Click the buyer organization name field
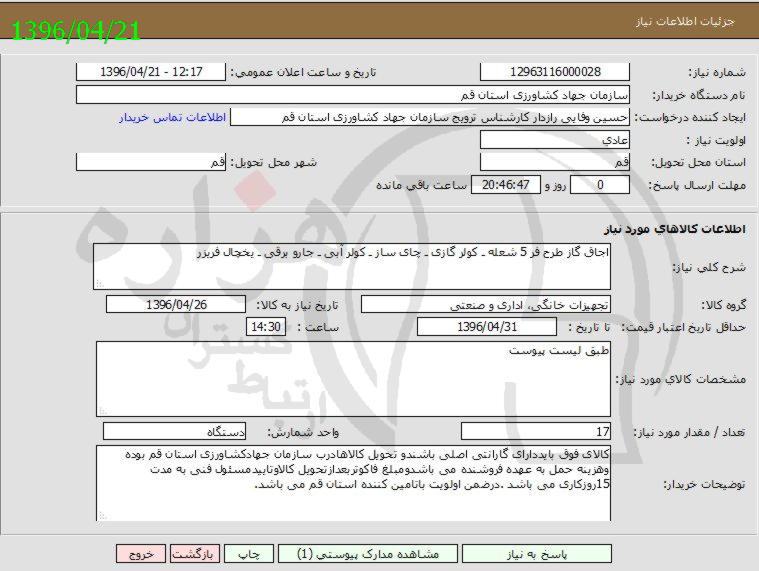Viewport: 759px width, 571px height. coord(353,95)
